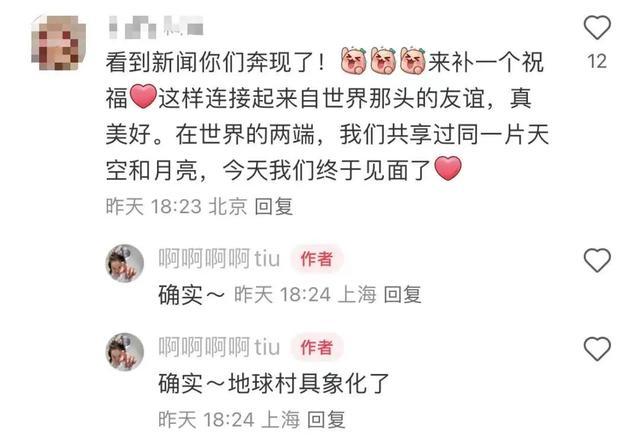
Task: Like the top comment with 12 likes
Action: pos(597,27)
